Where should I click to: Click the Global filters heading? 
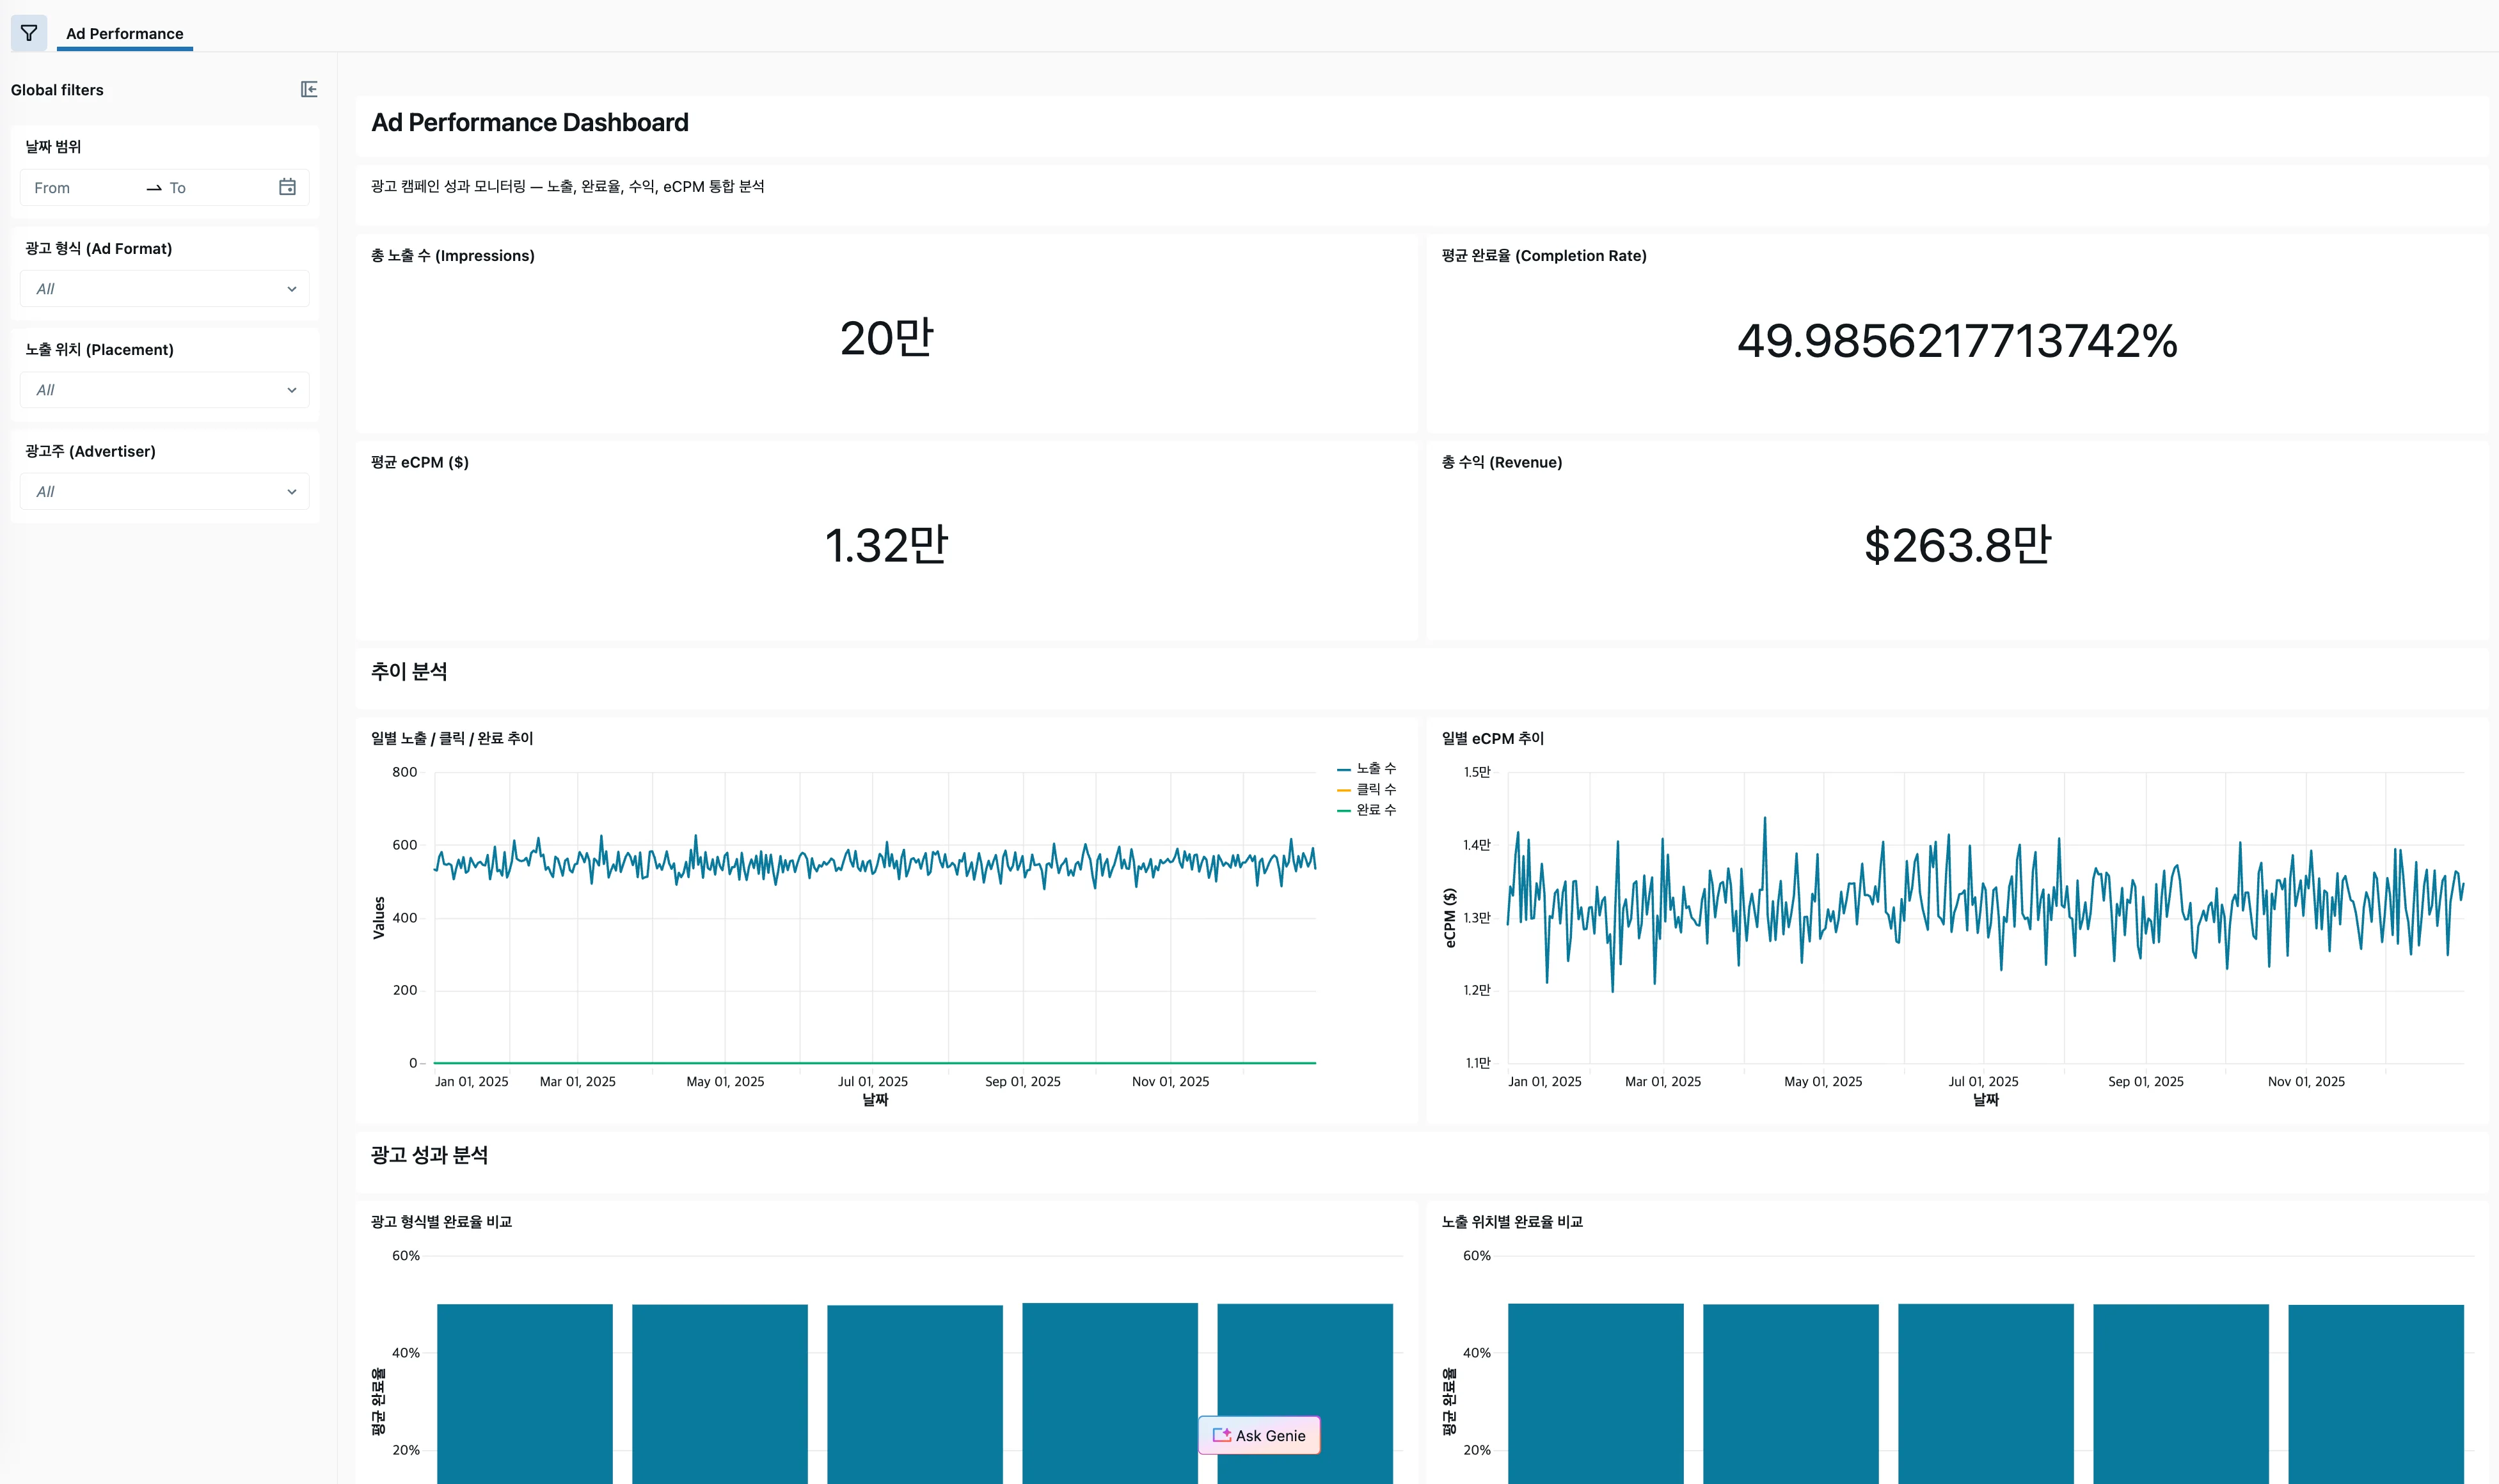[57, 90]
